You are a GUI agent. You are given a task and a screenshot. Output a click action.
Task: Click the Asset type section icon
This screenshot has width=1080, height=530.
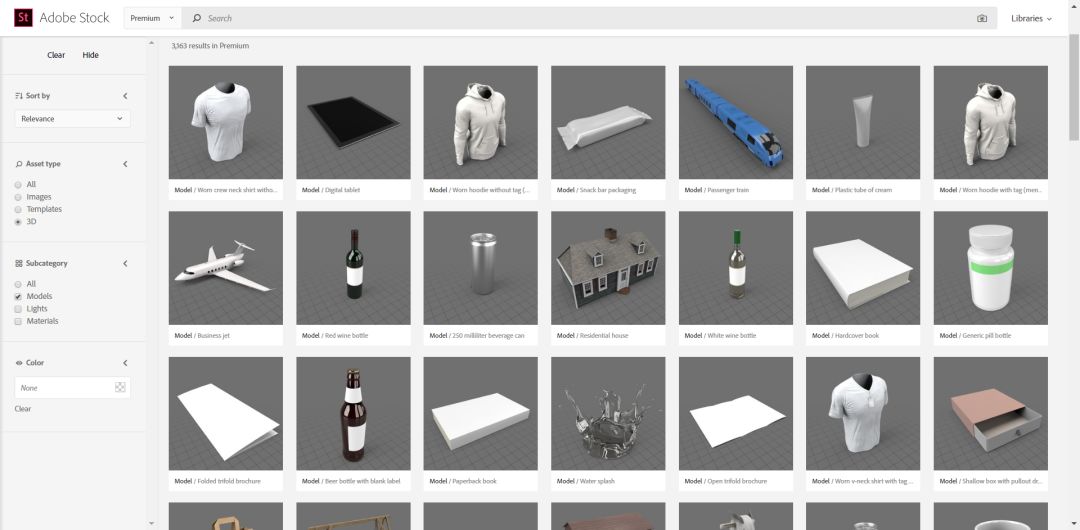pos(19,164)
